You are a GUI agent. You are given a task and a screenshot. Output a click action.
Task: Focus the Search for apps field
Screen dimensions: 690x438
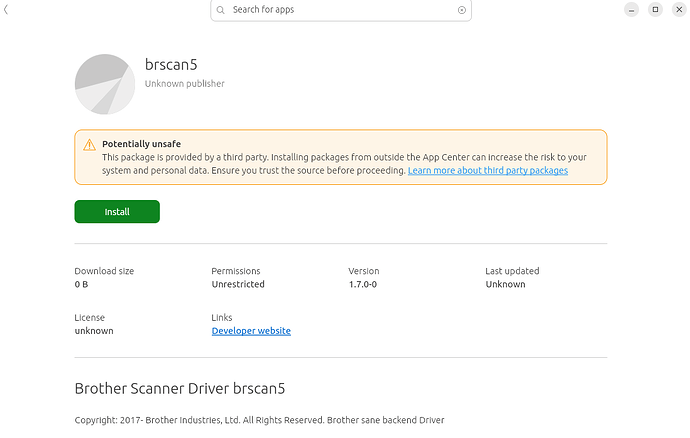[341, 10]
